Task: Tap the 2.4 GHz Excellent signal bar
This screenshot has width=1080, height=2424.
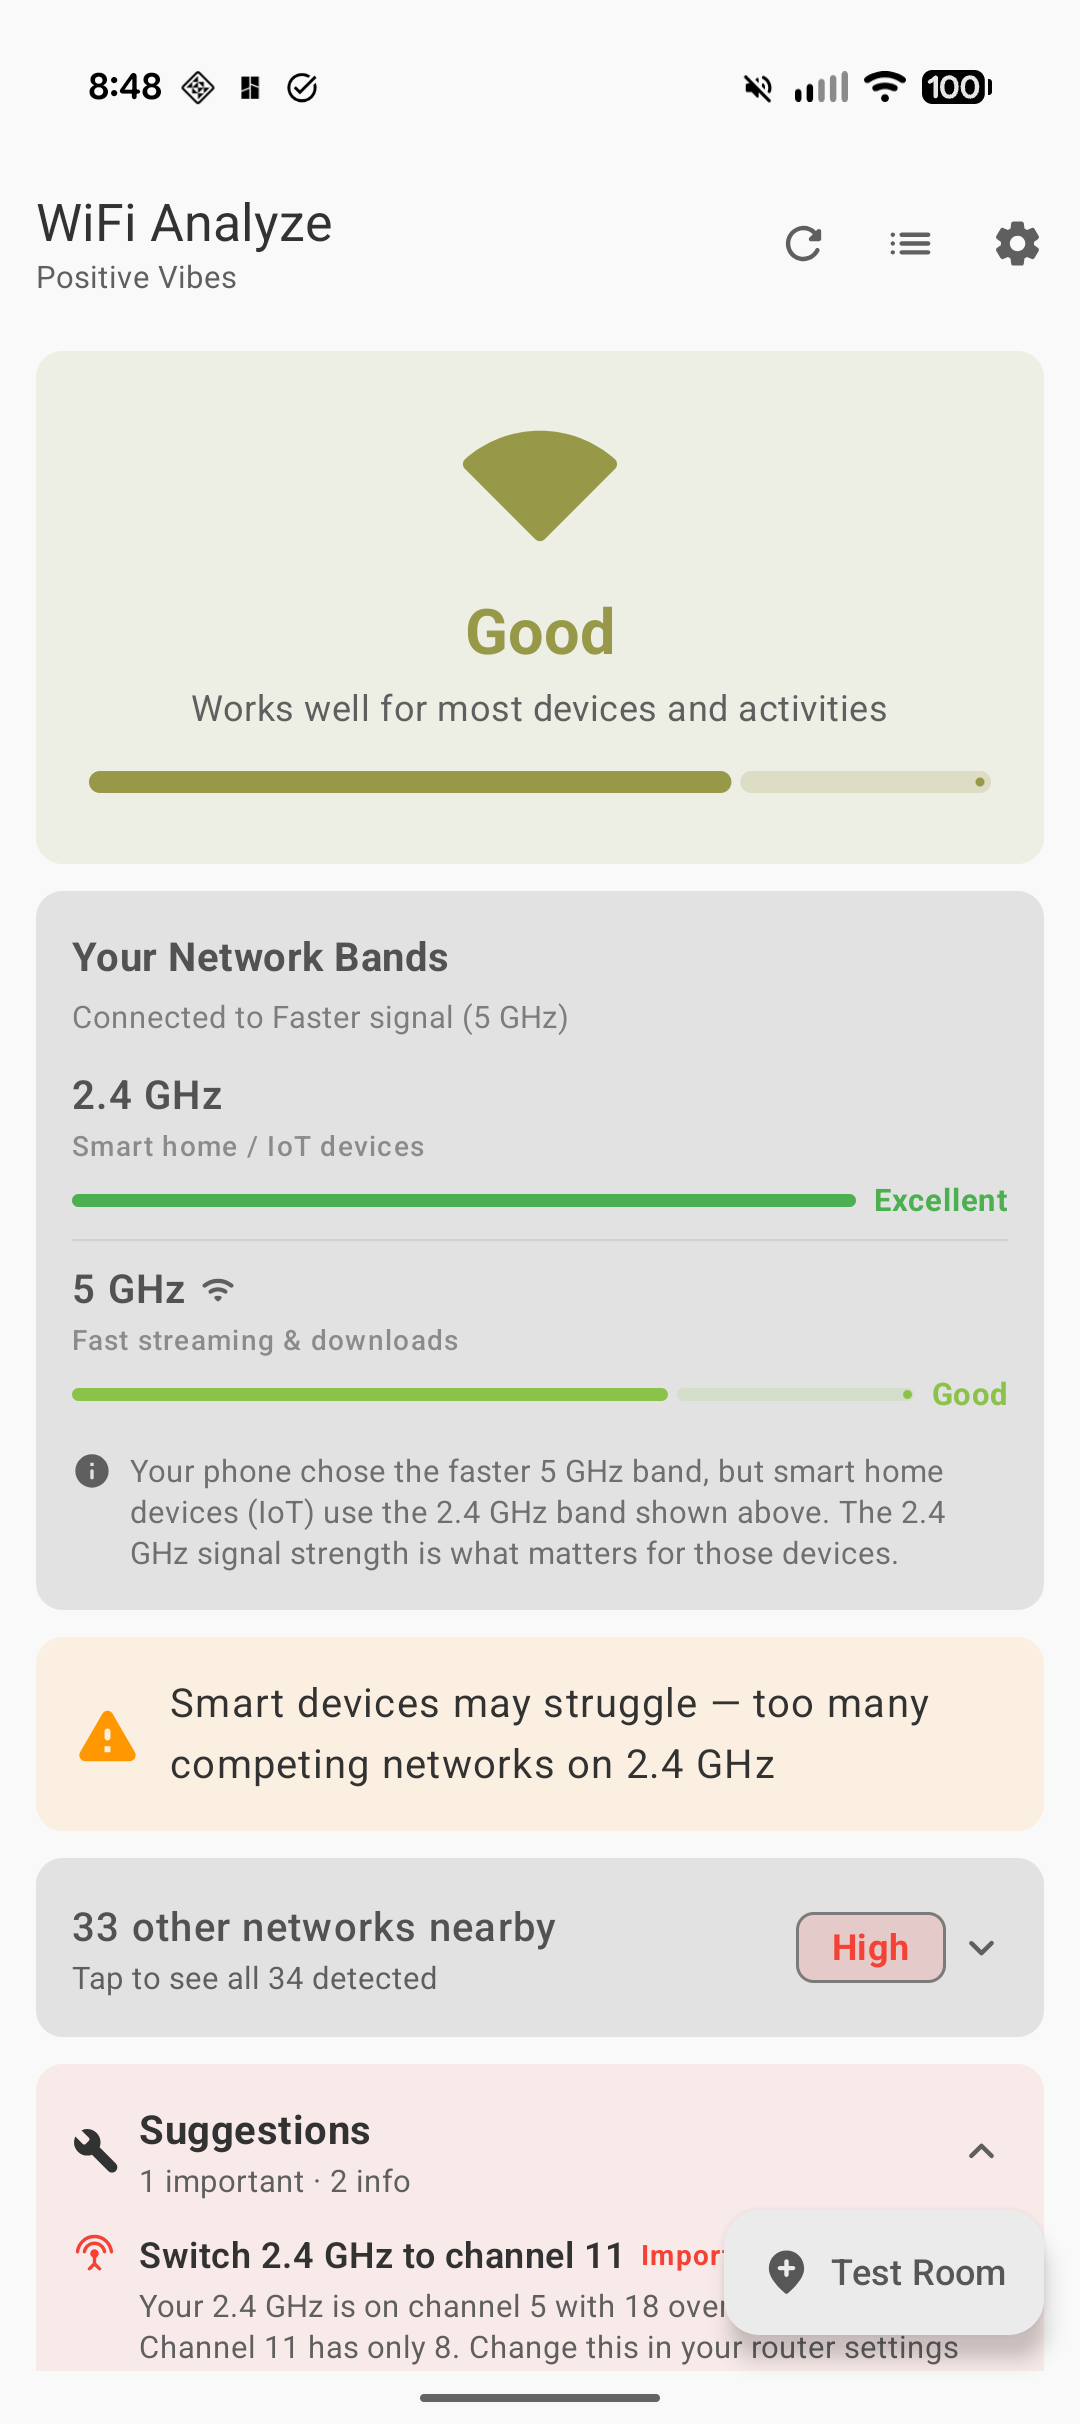Action: coord(464,1200)
